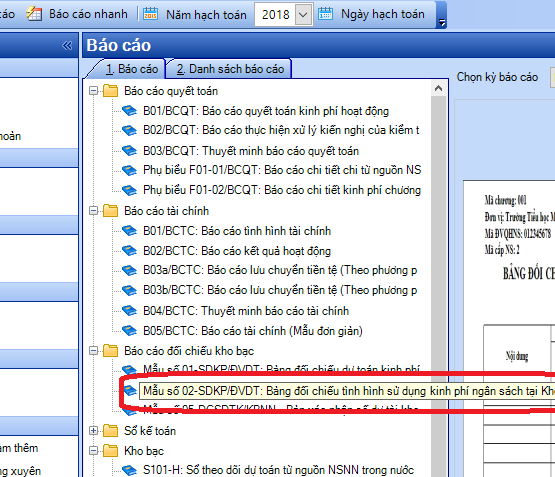Collapse the Kho bạc tree node
Screen dimensions: 555x477
93,451
